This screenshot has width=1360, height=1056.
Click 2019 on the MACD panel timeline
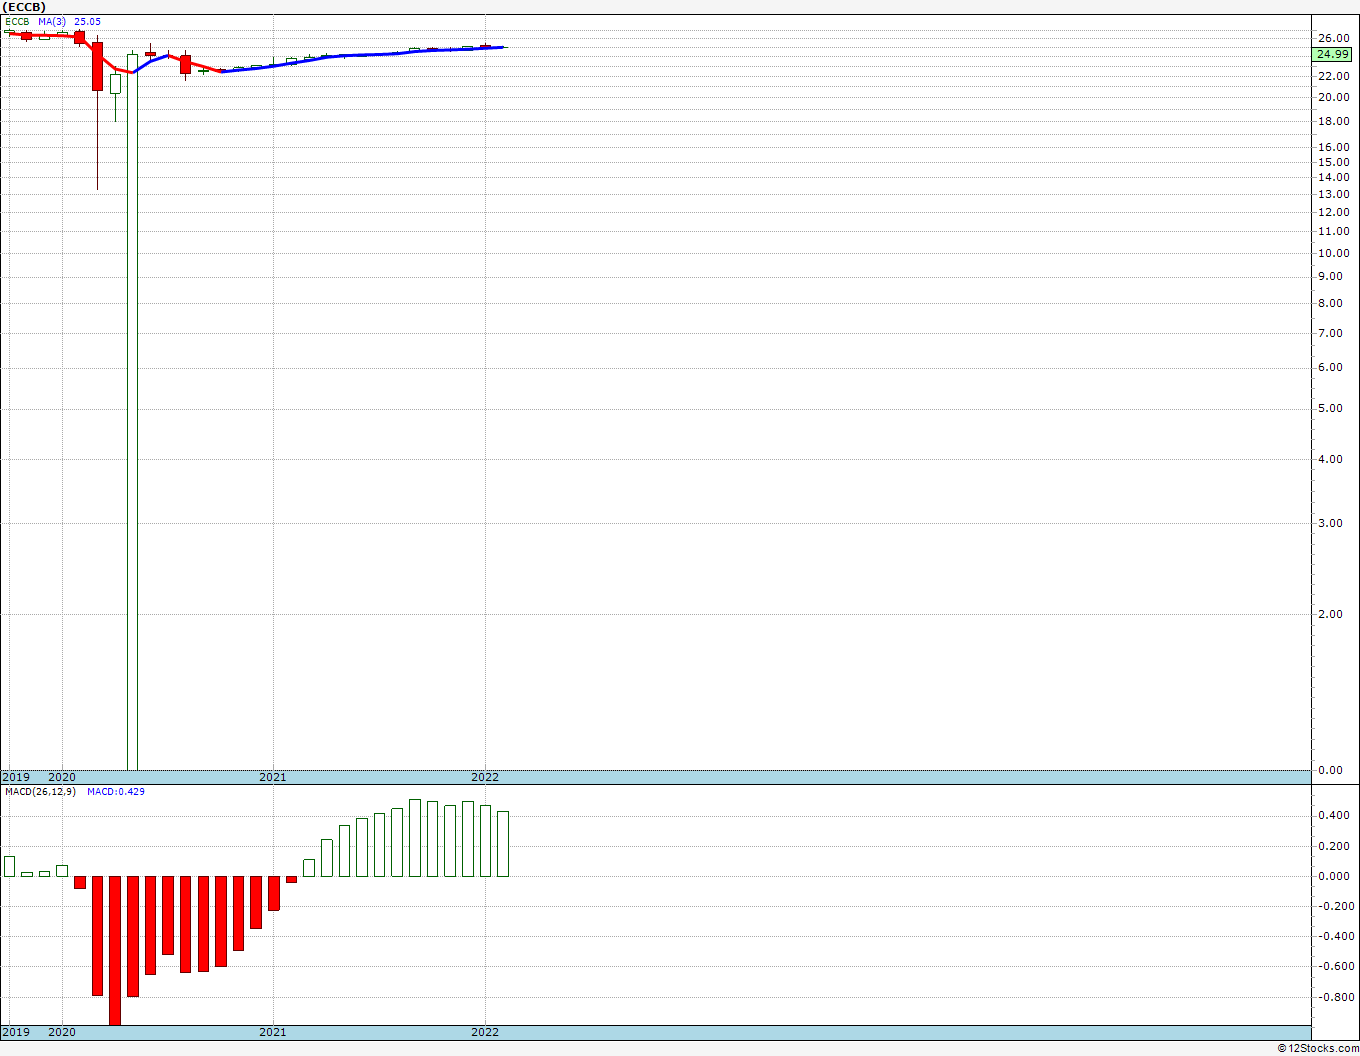coord(15,1032)
